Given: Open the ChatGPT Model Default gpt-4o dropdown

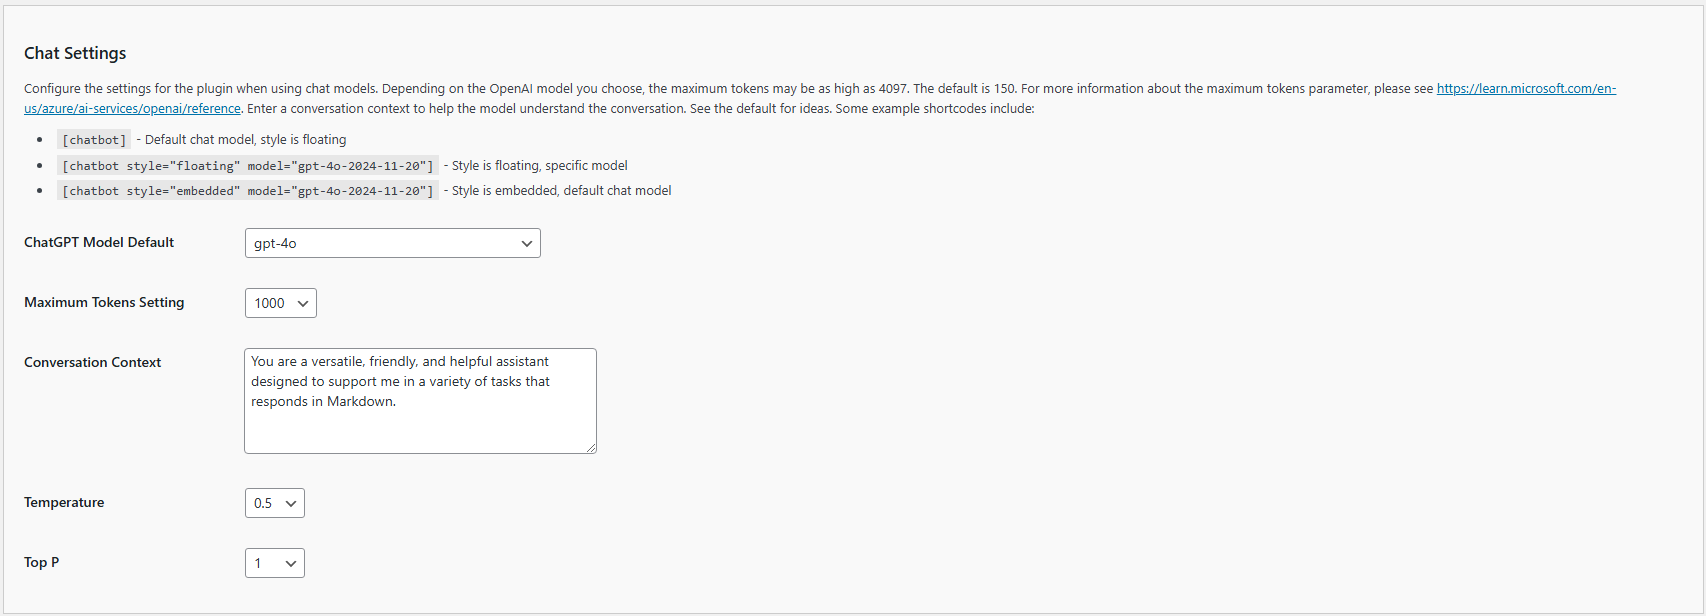Looking at the screenshot, I should 392,243.
